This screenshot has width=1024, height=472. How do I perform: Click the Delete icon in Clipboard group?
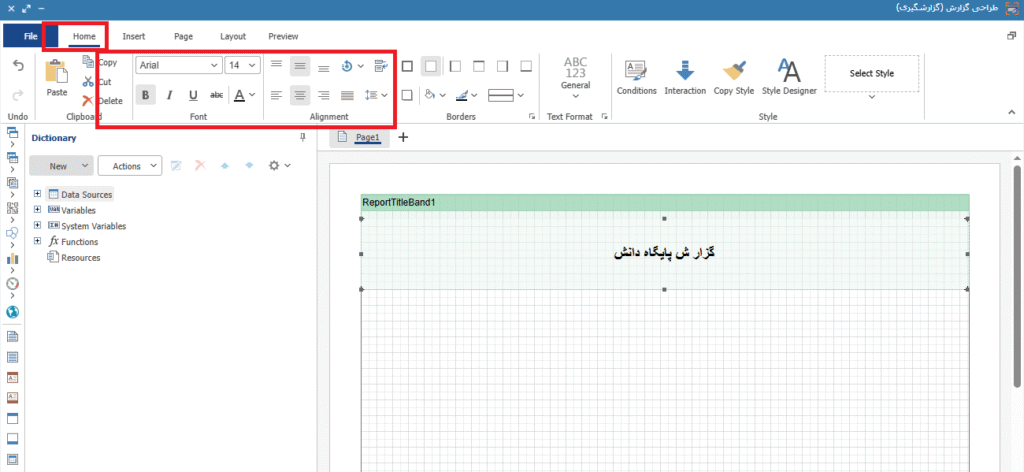point(89,100)
